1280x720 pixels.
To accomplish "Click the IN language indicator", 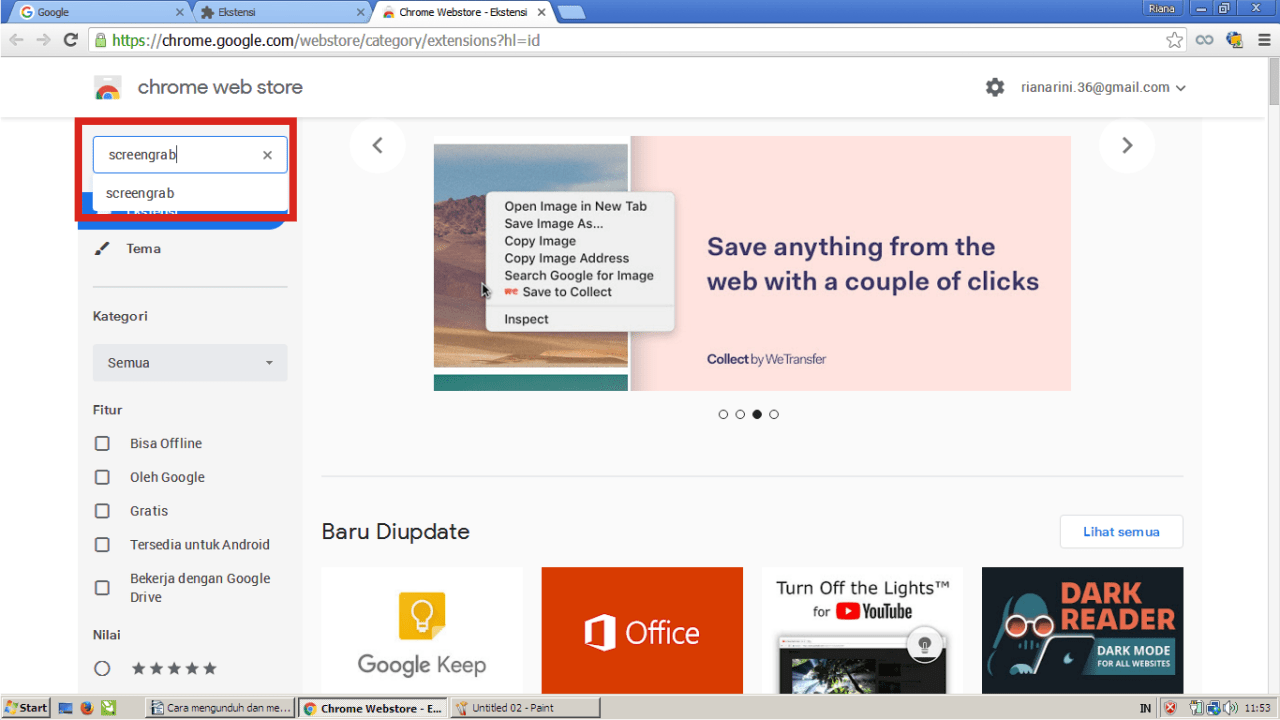I will pyautogui.click(x=1145, y=708).
